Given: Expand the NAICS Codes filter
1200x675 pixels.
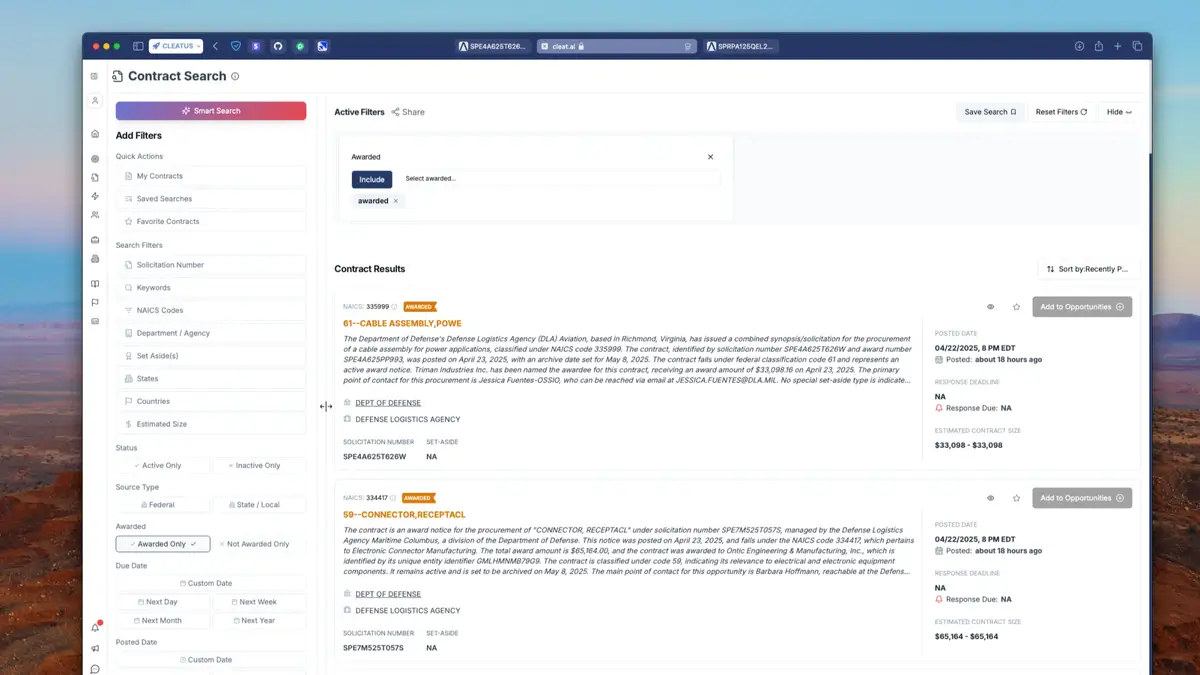Looking at the screenshot, I should click(x=211, y=310).
